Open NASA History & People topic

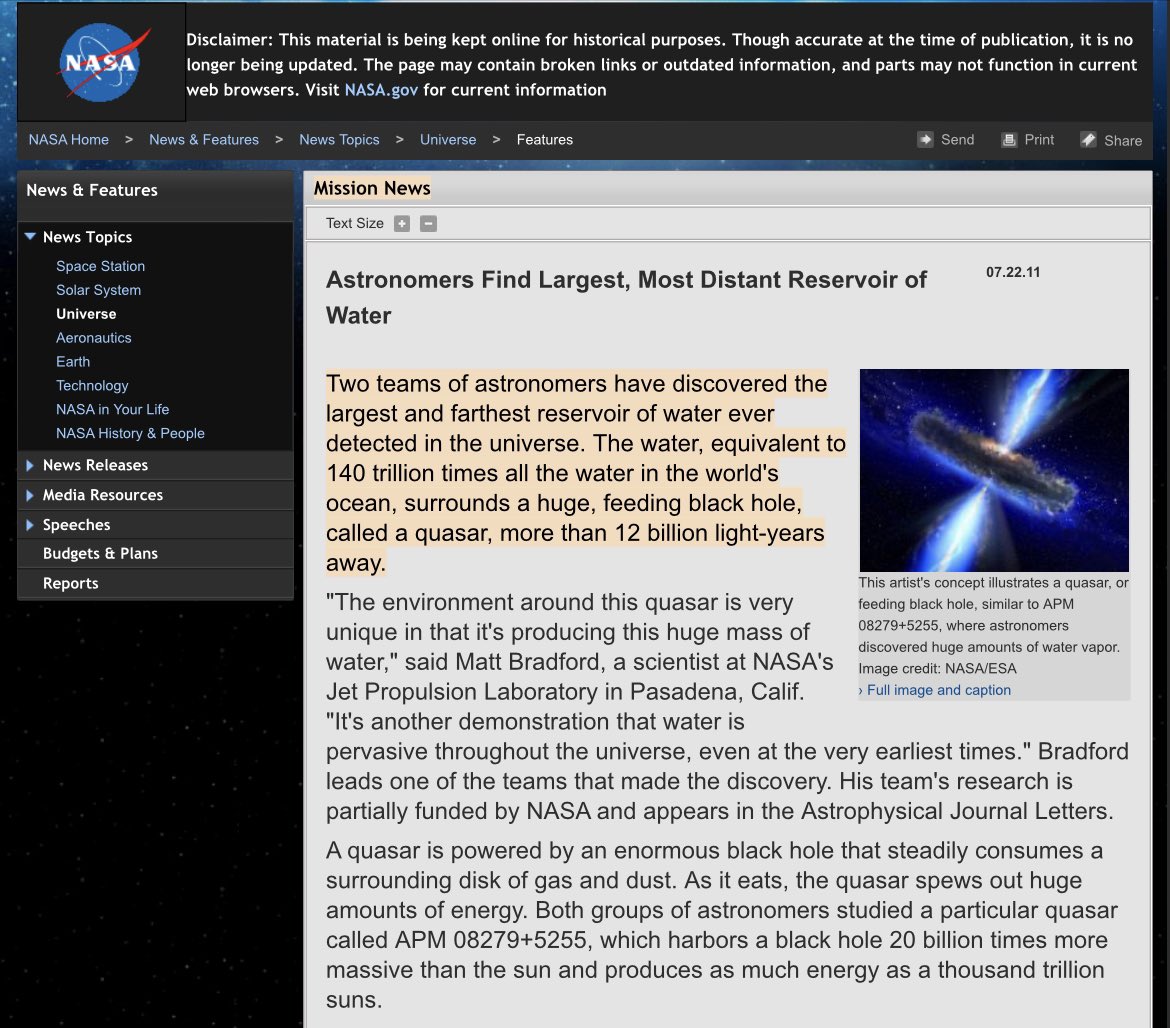tap(131, 433)
